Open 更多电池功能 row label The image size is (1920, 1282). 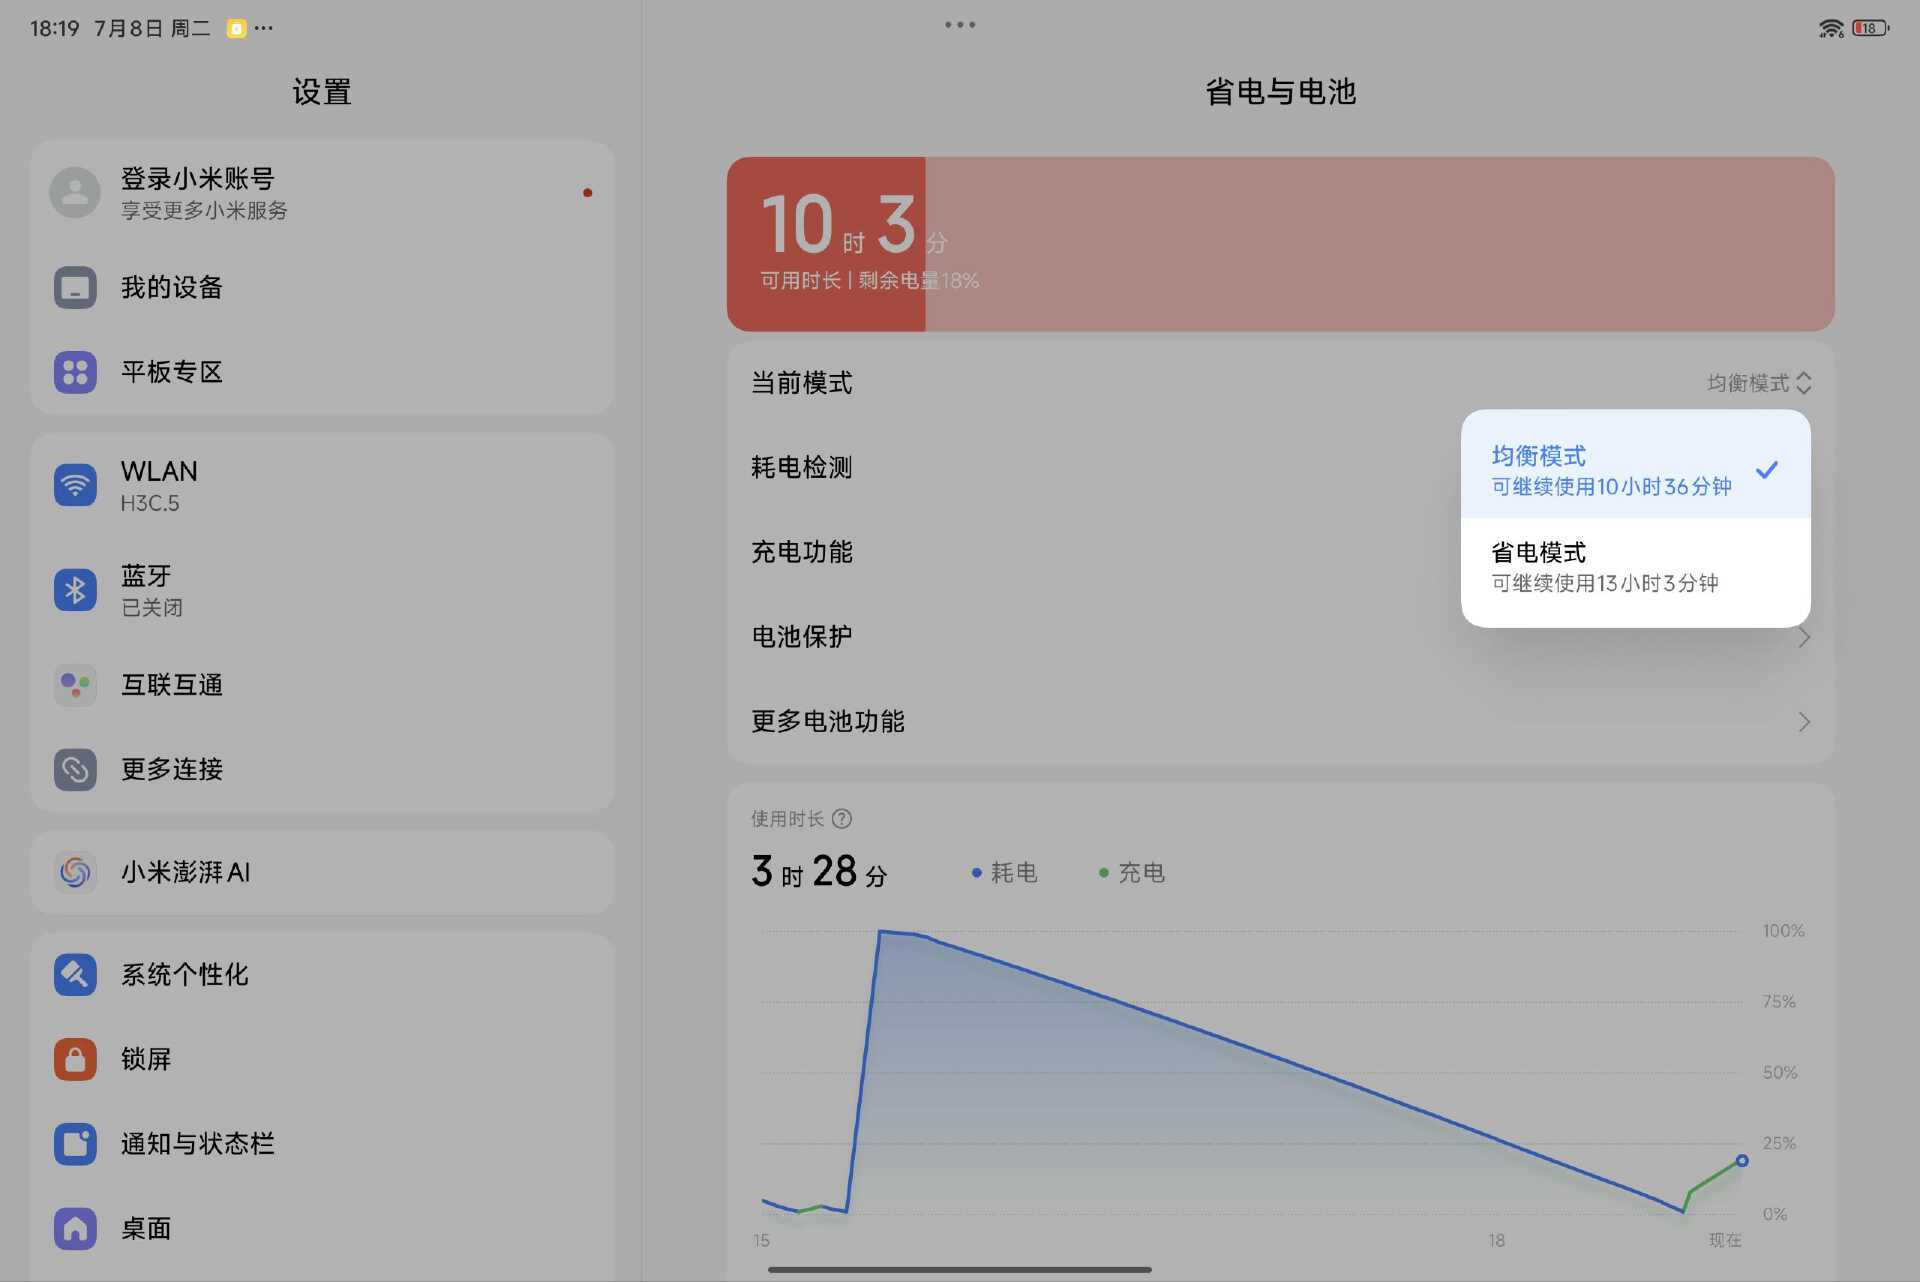828,722
